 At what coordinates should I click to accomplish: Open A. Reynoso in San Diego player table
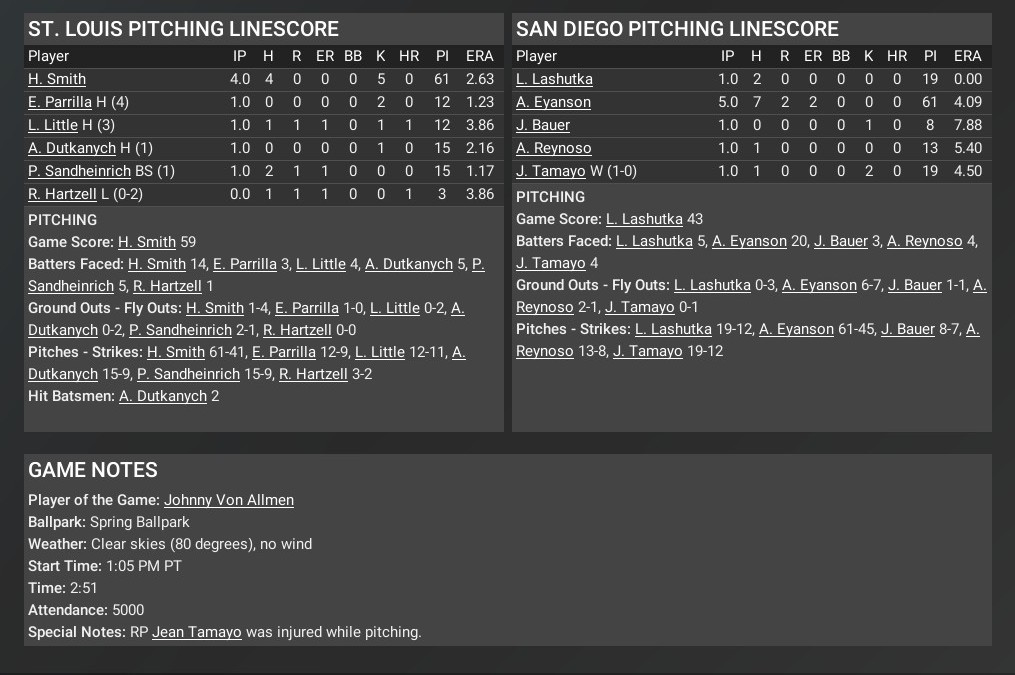(554, 148)
